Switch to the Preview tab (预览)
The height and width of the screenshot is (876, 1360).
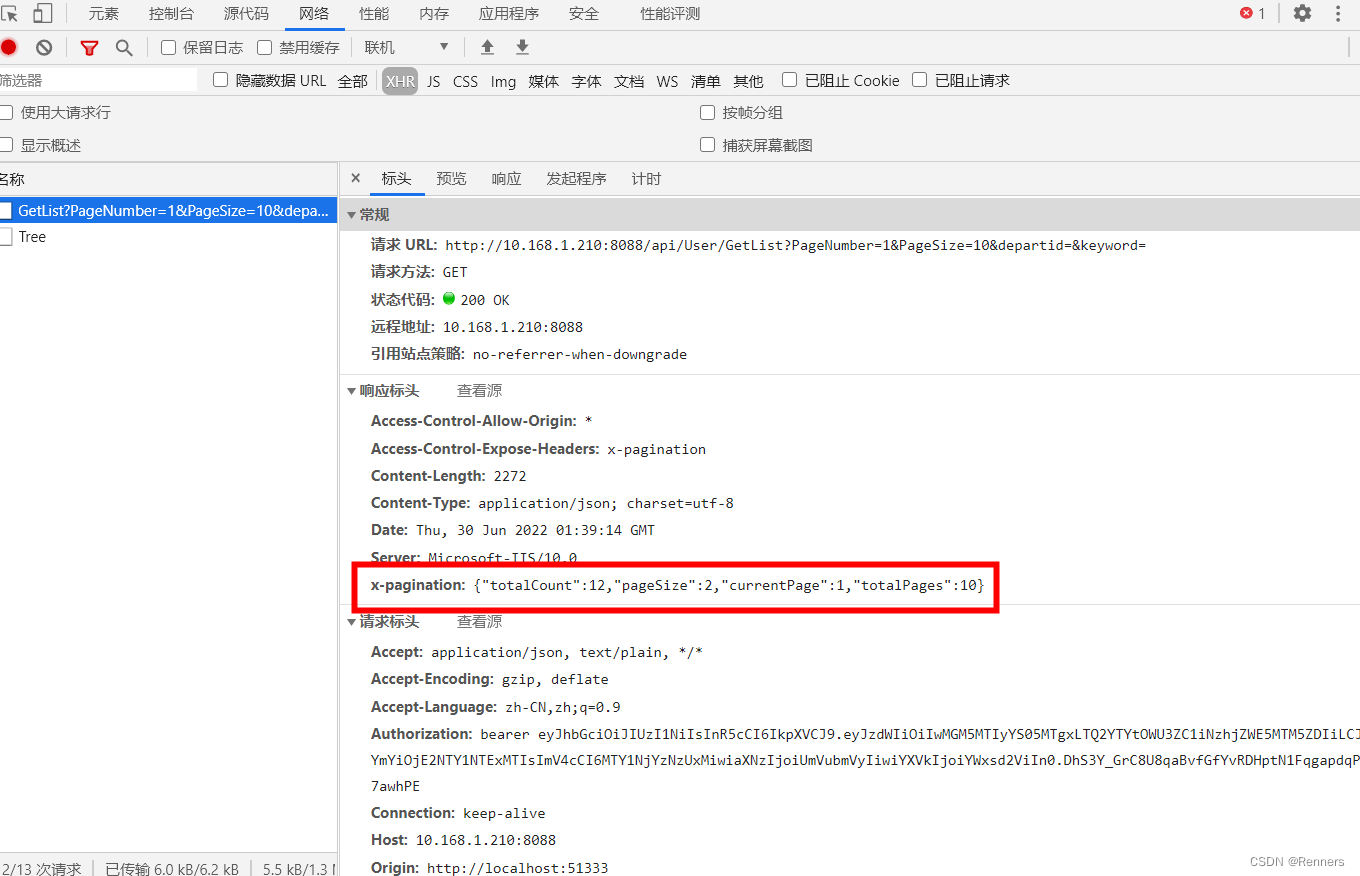coord(451,179)
